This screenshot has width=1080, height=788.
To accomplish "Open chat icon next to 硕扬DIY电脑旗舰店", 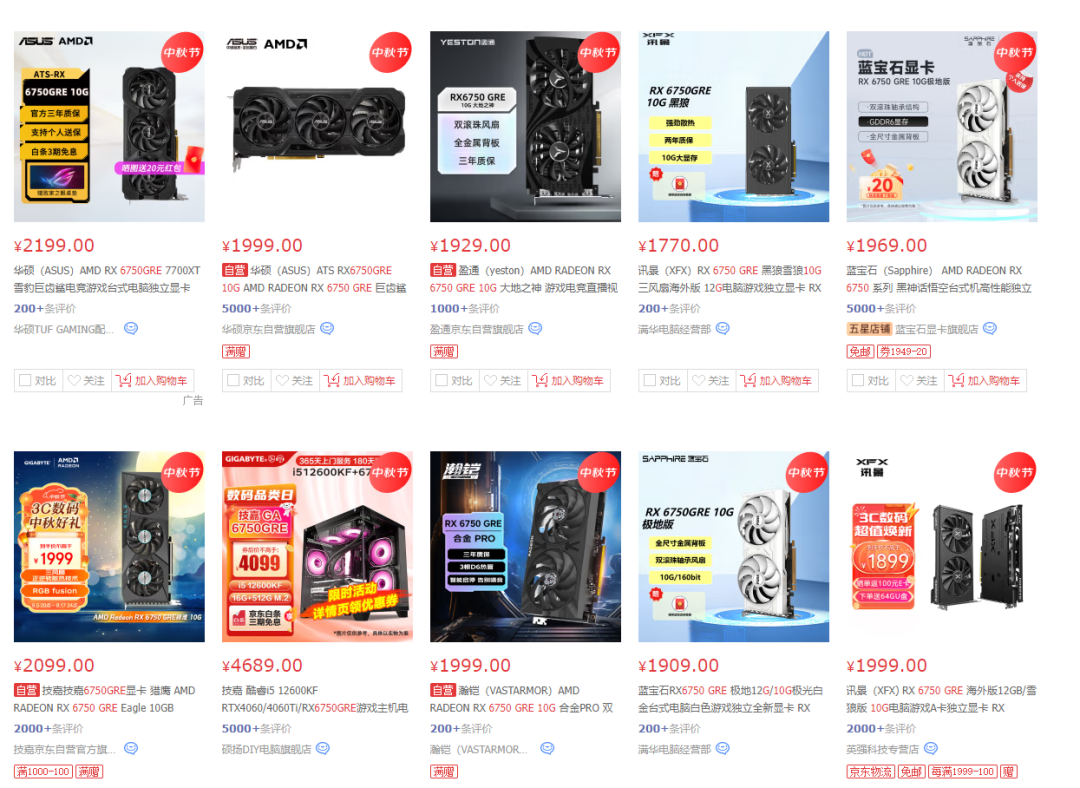I will click(322, 749).
